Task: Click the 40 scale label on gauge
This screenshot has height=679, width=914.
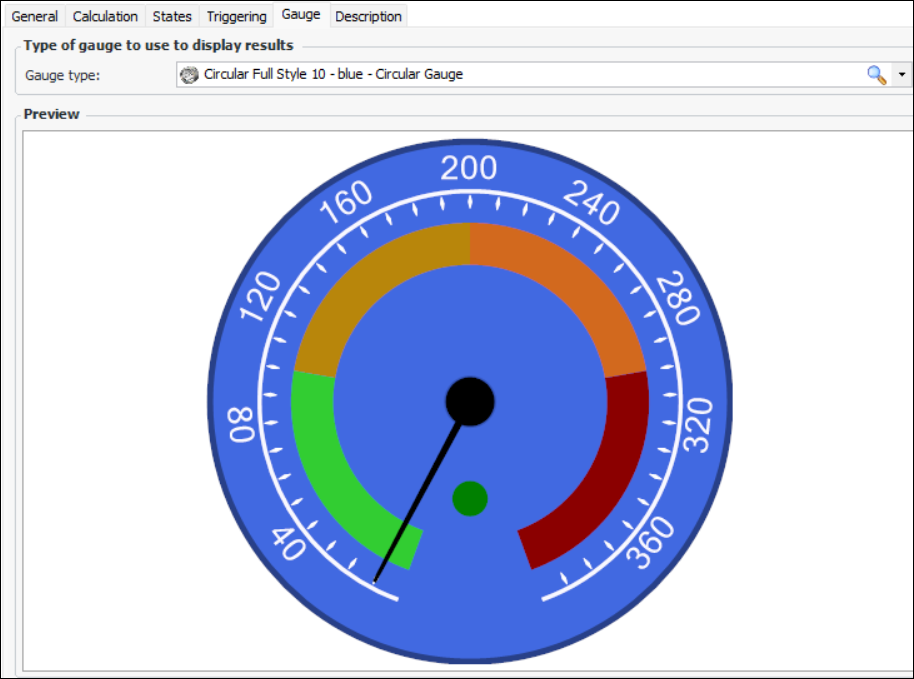Action: (289, 544)
